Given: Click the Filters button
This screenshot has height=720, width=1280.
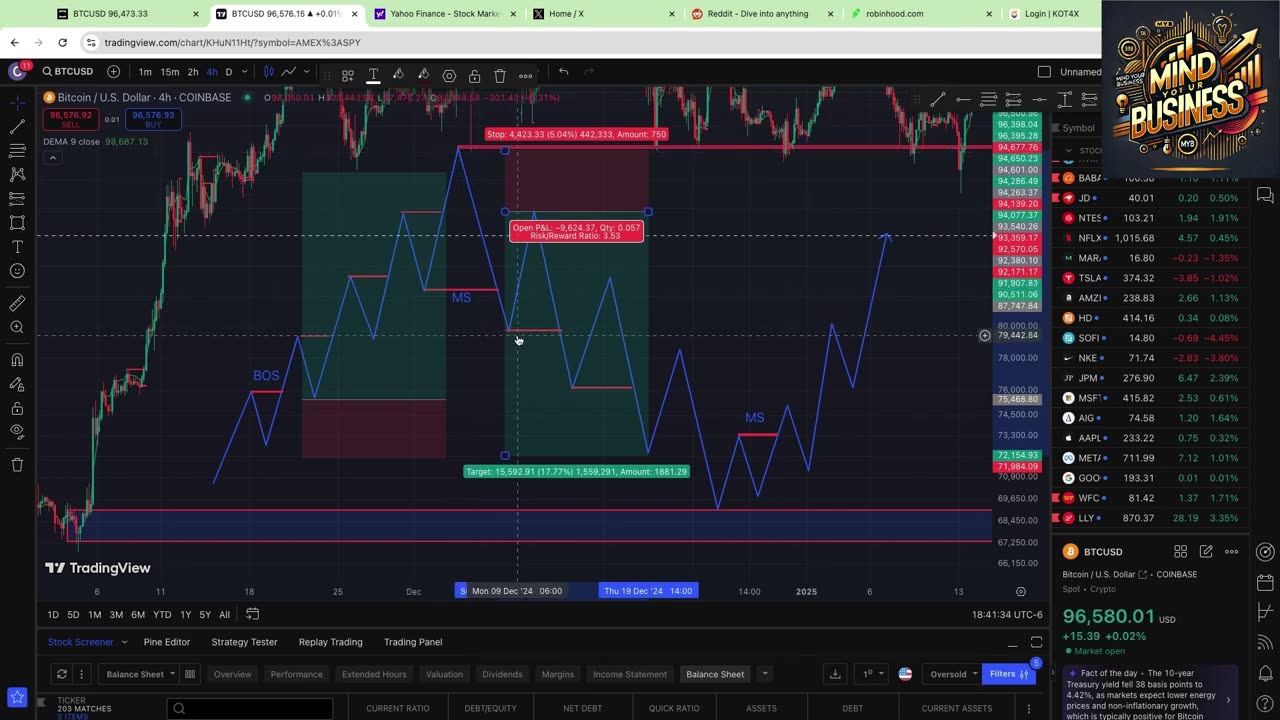Looking at the screenshot, I should pos(1003,674).
